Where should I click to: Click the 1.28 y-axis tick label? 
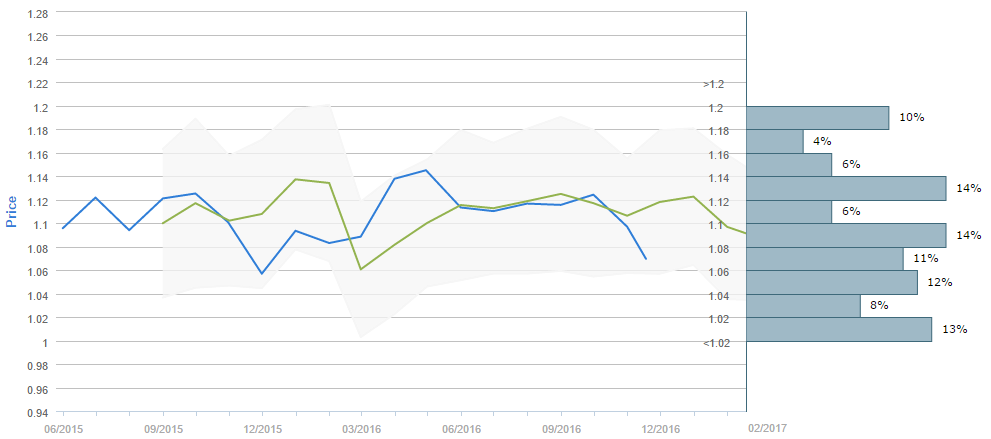tap(37, 13)
